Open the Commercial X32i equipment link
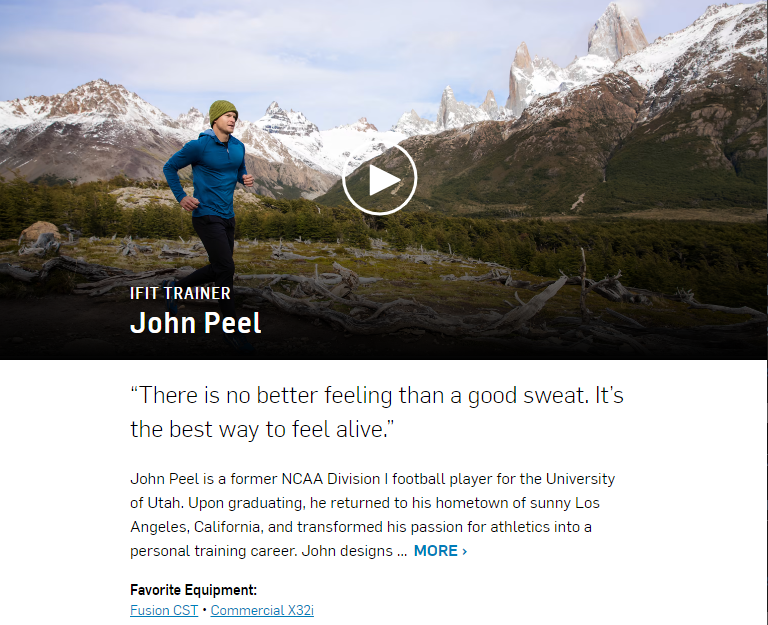Viewport: 768px width, 625px height. 262,610
